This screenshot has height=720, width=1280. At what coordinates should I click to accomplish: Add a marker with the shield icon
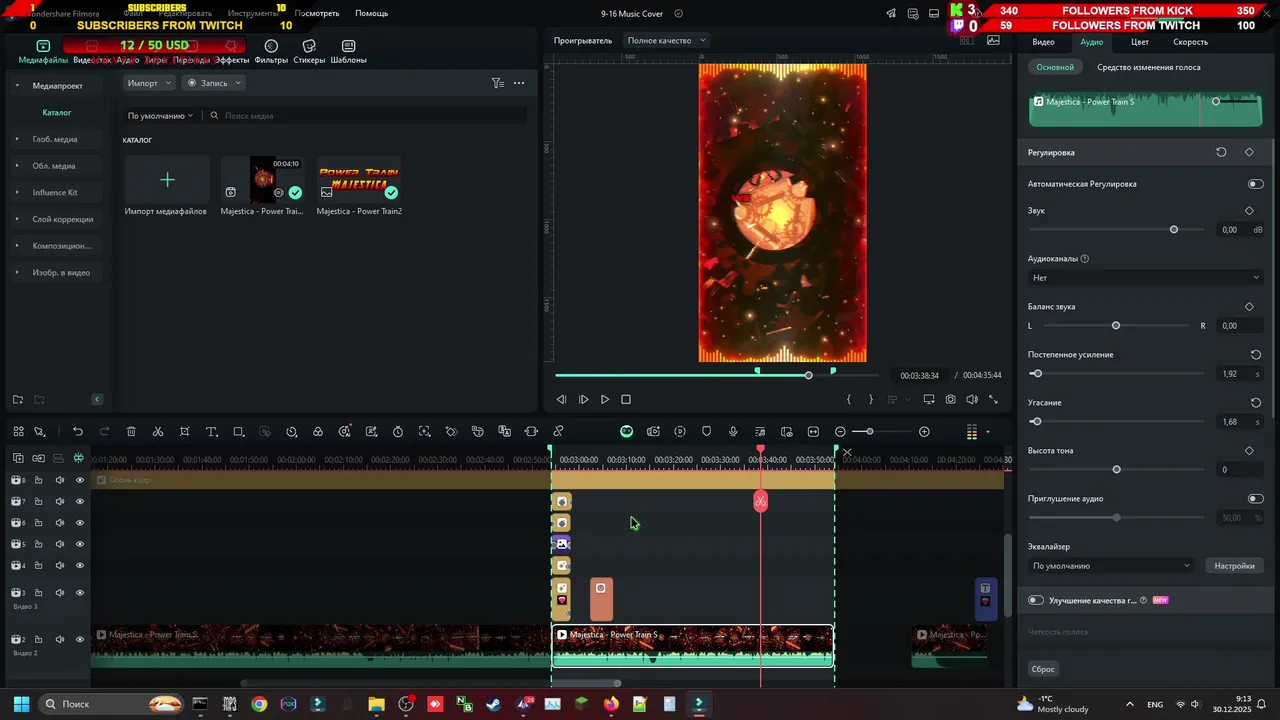coord(707,431)
